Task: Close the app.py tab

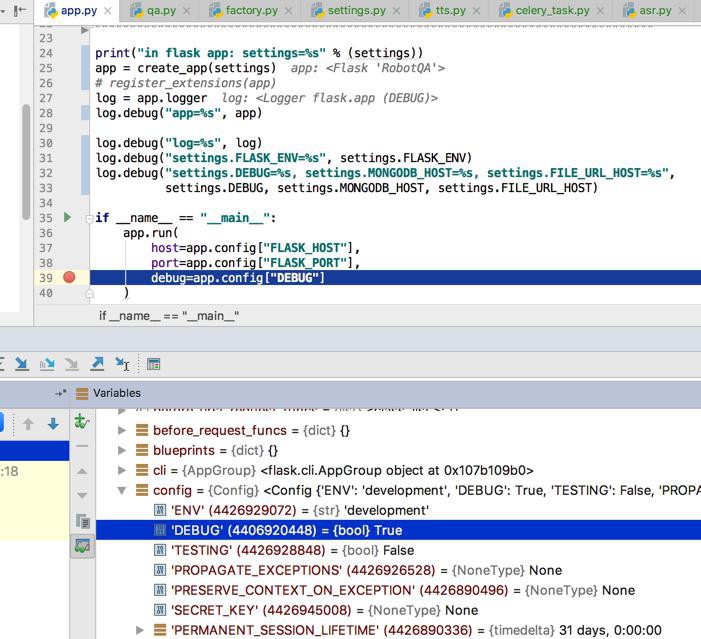Action: (x=108, y=10)
